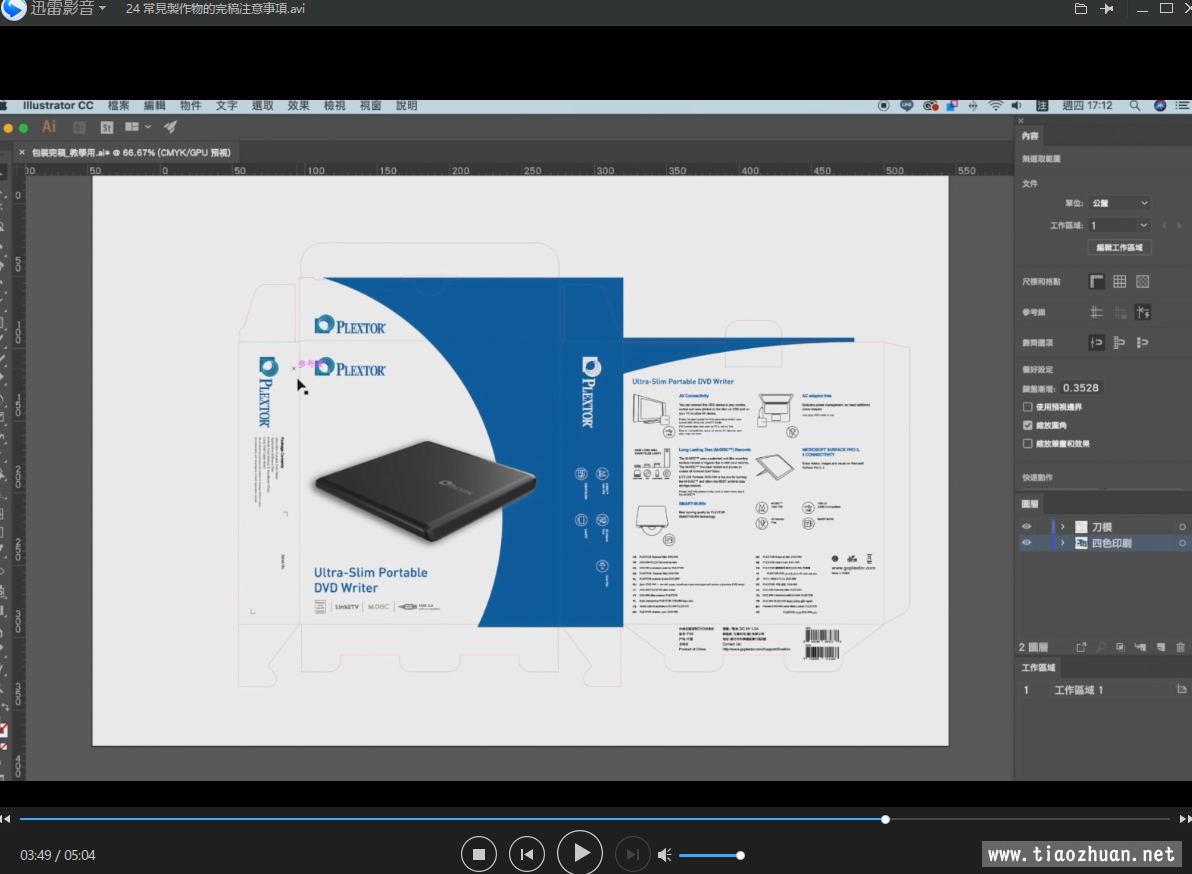Hide the 刀模 layer with eye icon
Image resolution: width=1192 pixels, height=874 pixels.
point(1027,527)
